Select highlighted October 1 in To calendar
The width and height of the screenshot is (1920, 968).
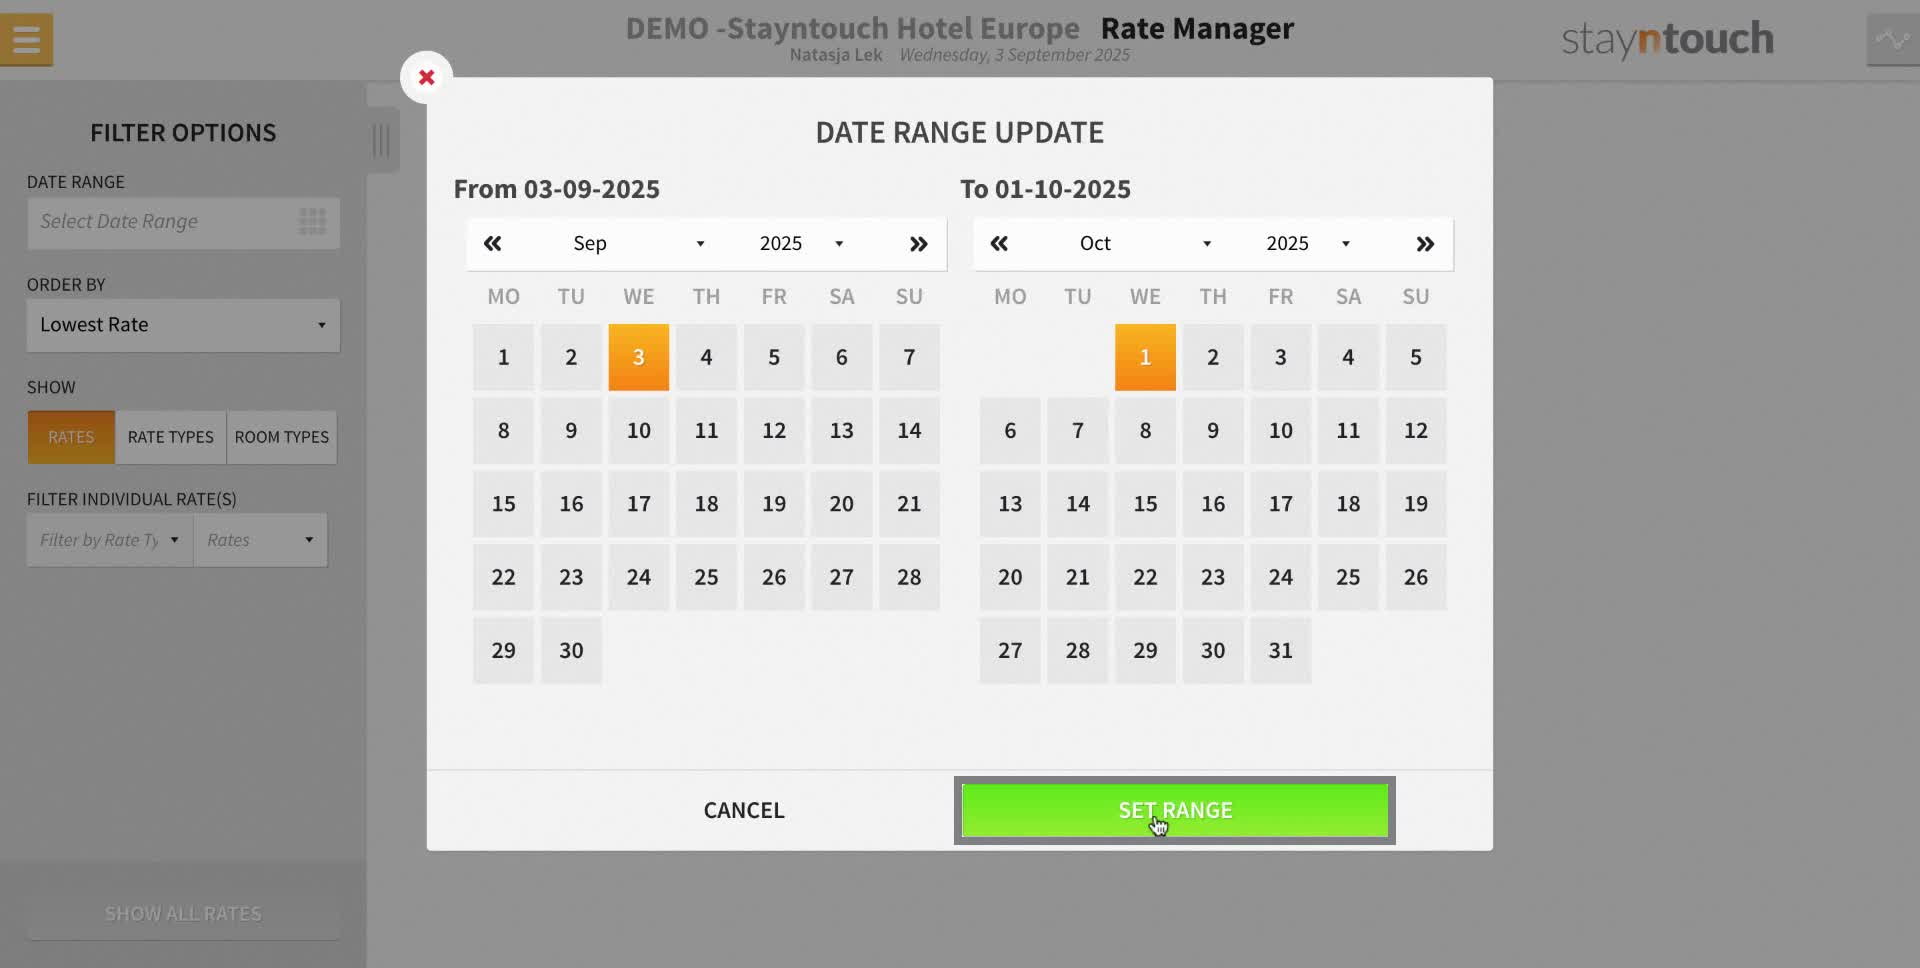click(1145, 357)
